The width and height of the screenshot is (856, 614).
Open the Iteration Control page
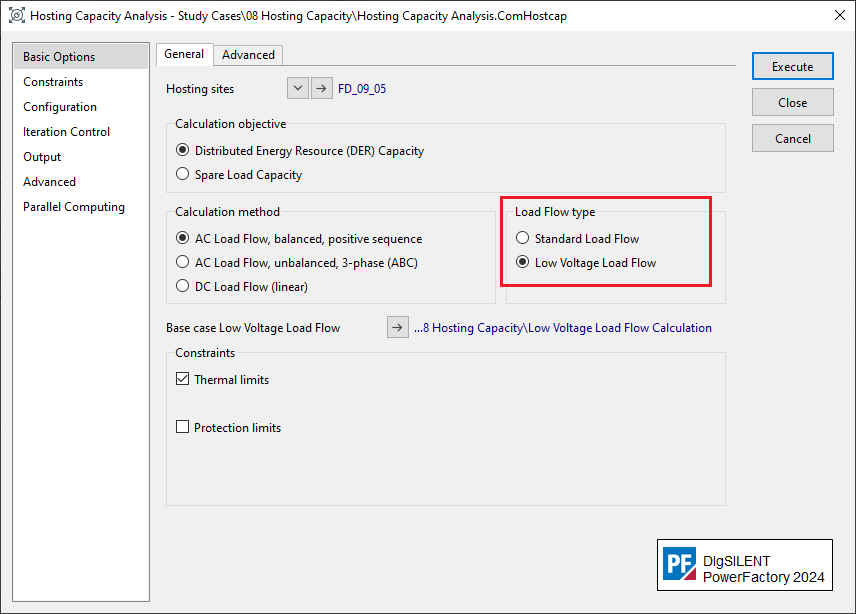pyautogui.click(x=81, y=132)
